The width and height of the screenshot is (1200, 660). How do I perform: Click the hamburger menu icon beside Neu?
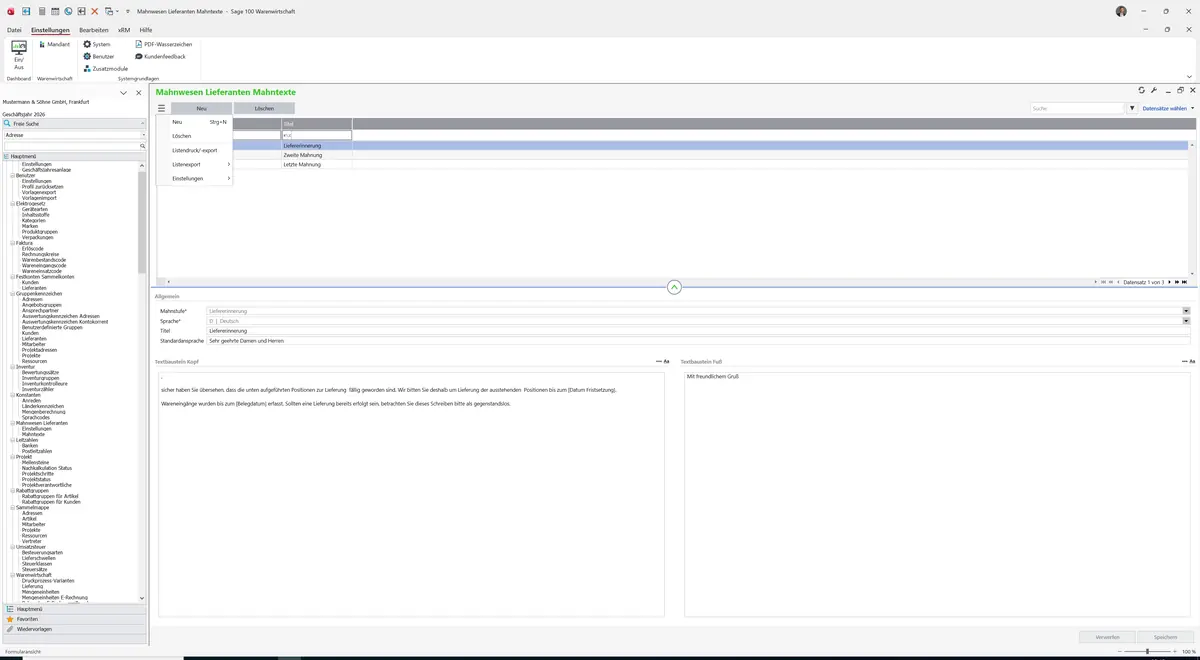coord(161,108)
